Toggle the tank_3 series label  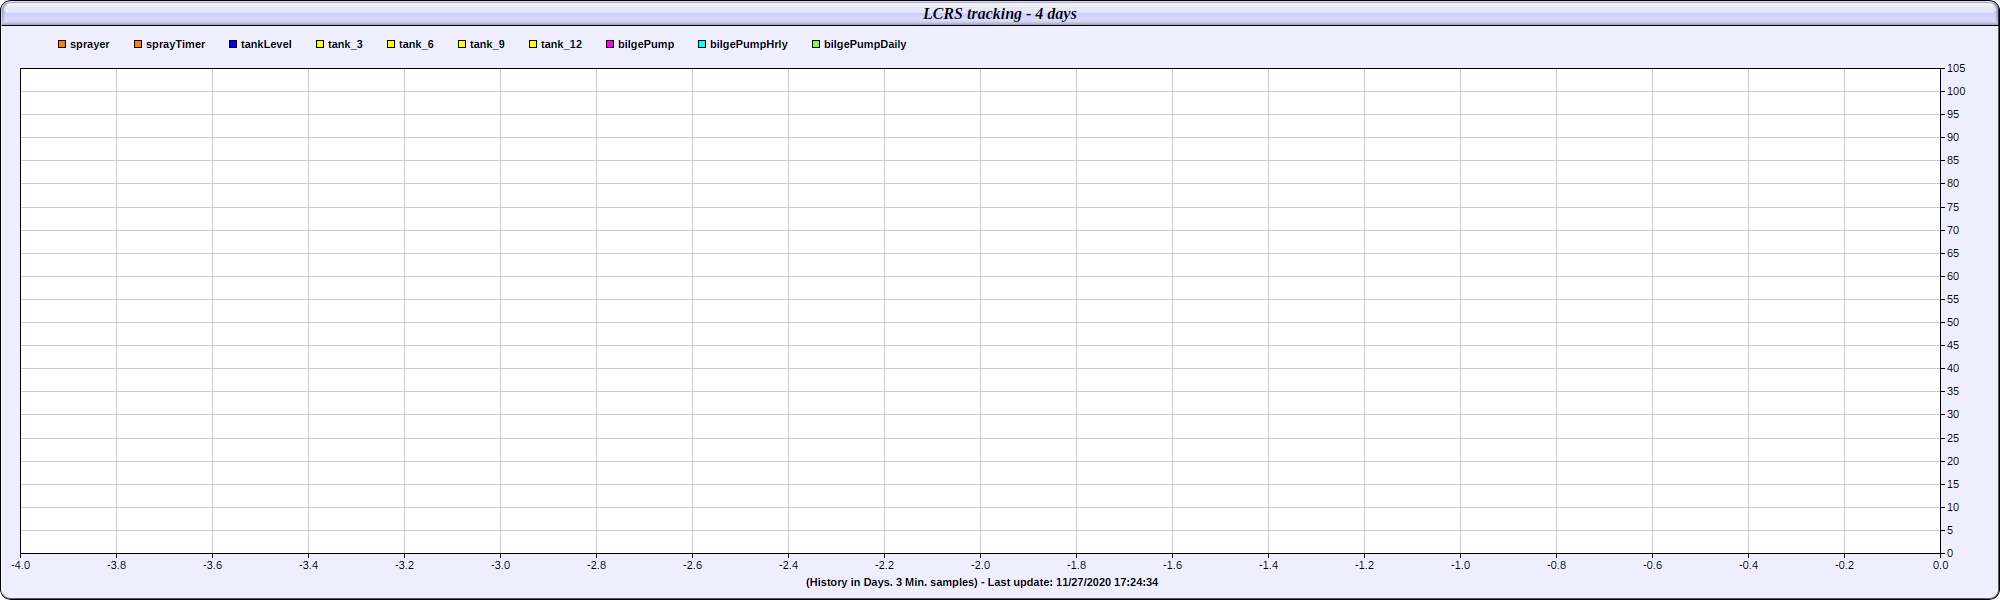345,44
